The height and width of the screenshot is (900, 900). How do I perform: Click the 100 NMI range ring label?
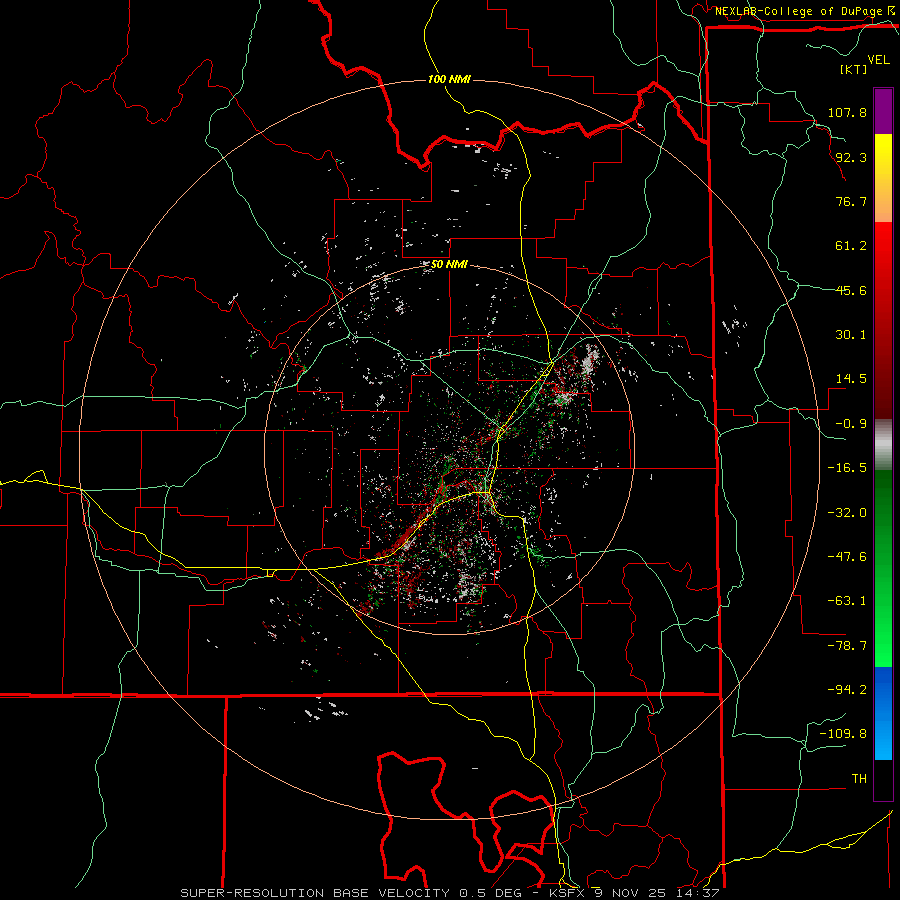coord(449,79)
